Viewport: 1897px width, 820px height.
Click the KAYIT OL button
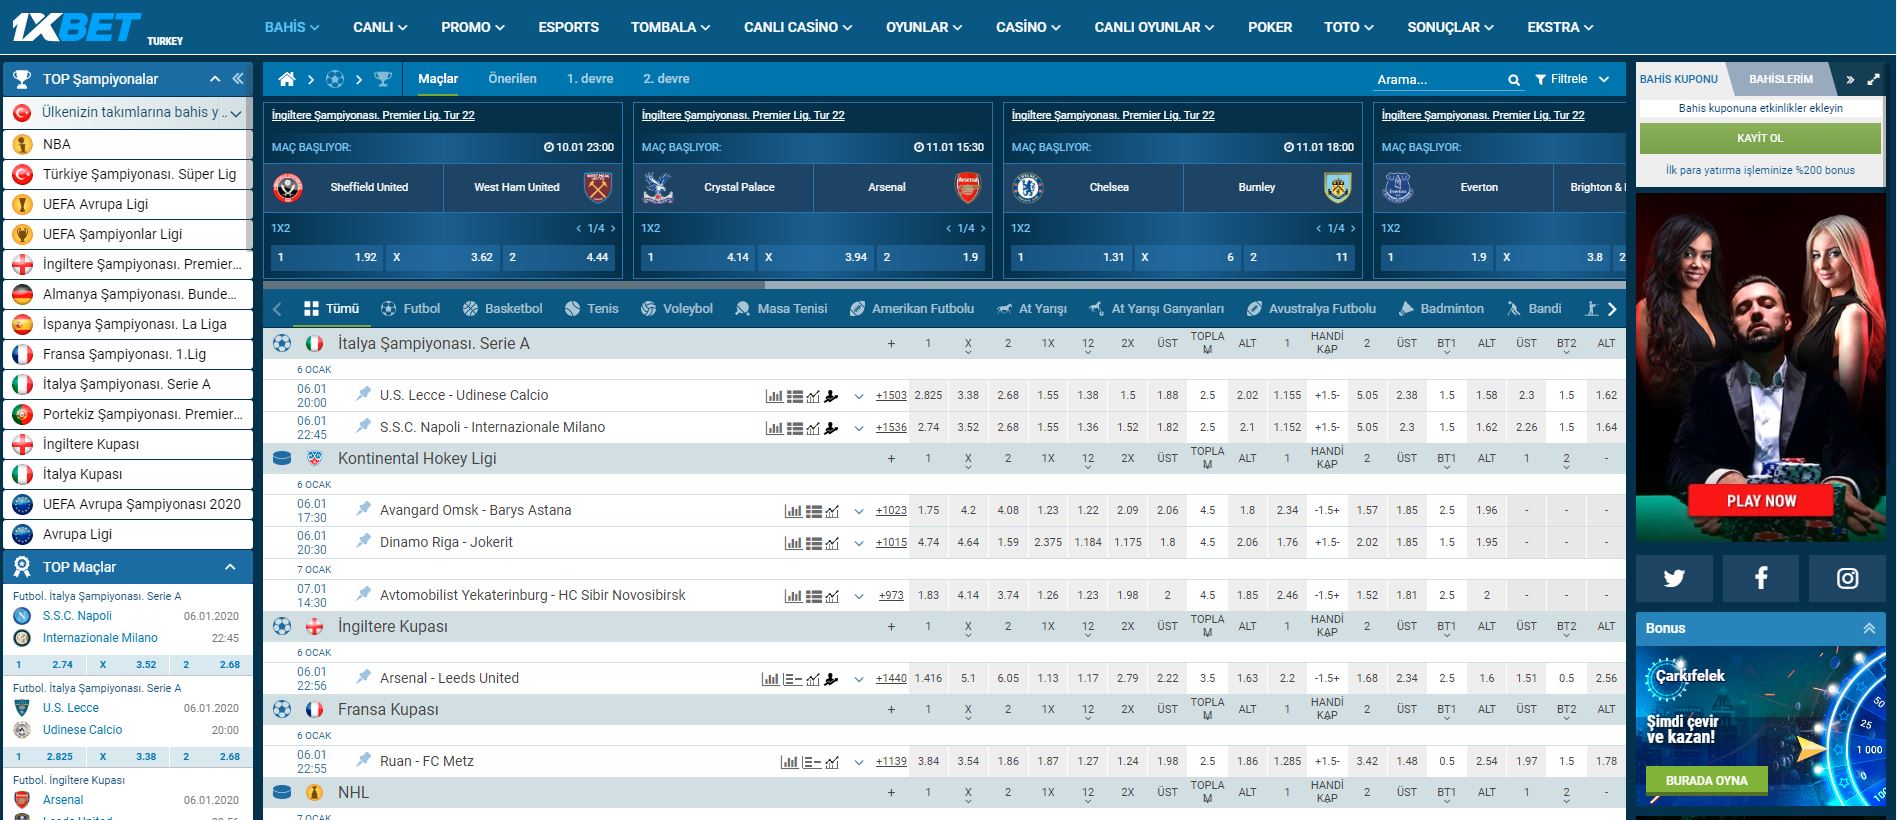point(1760,138)
